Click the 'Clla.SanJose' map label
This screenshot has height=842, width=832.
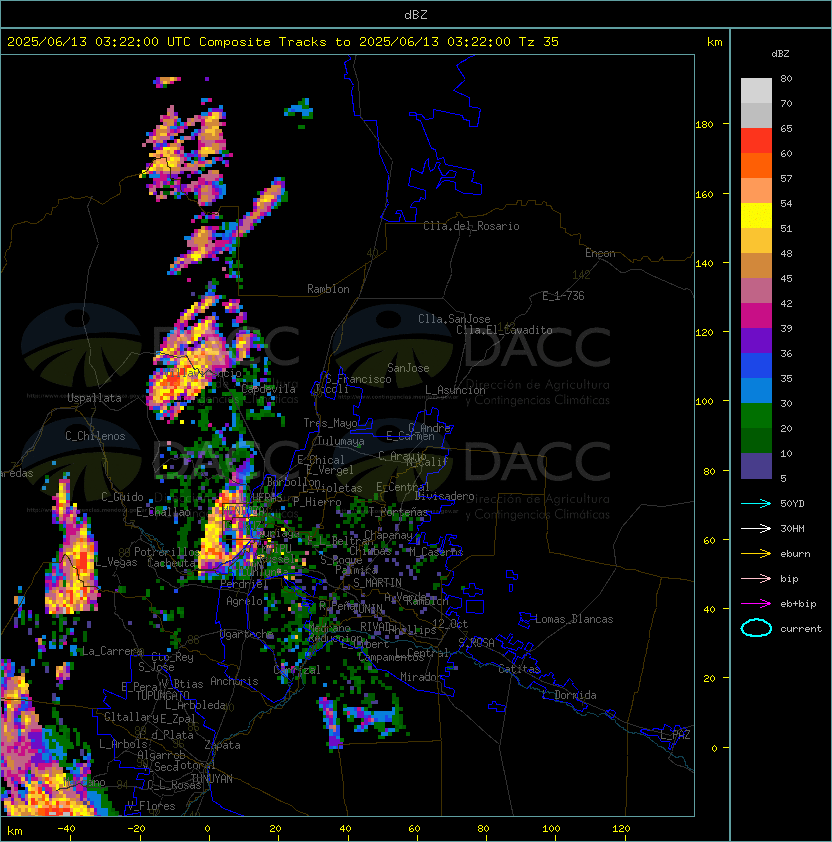pos(454,319)
